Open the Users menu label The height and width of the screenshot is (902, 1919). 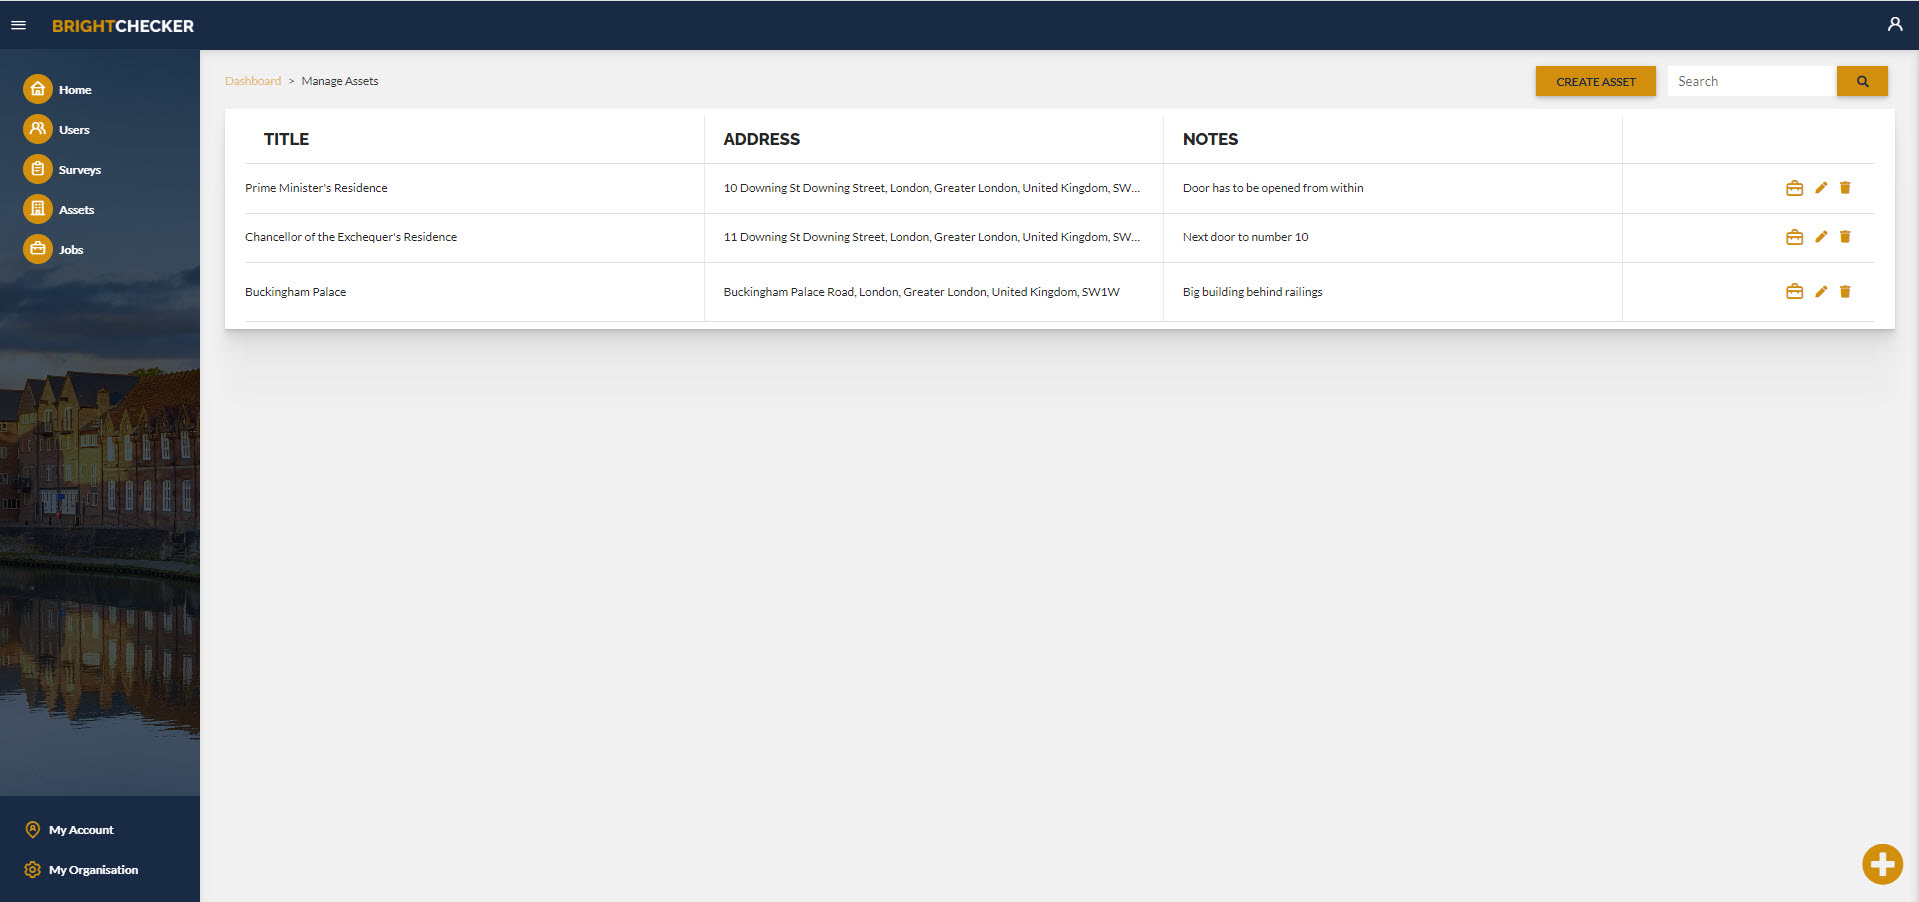point(74,130)
